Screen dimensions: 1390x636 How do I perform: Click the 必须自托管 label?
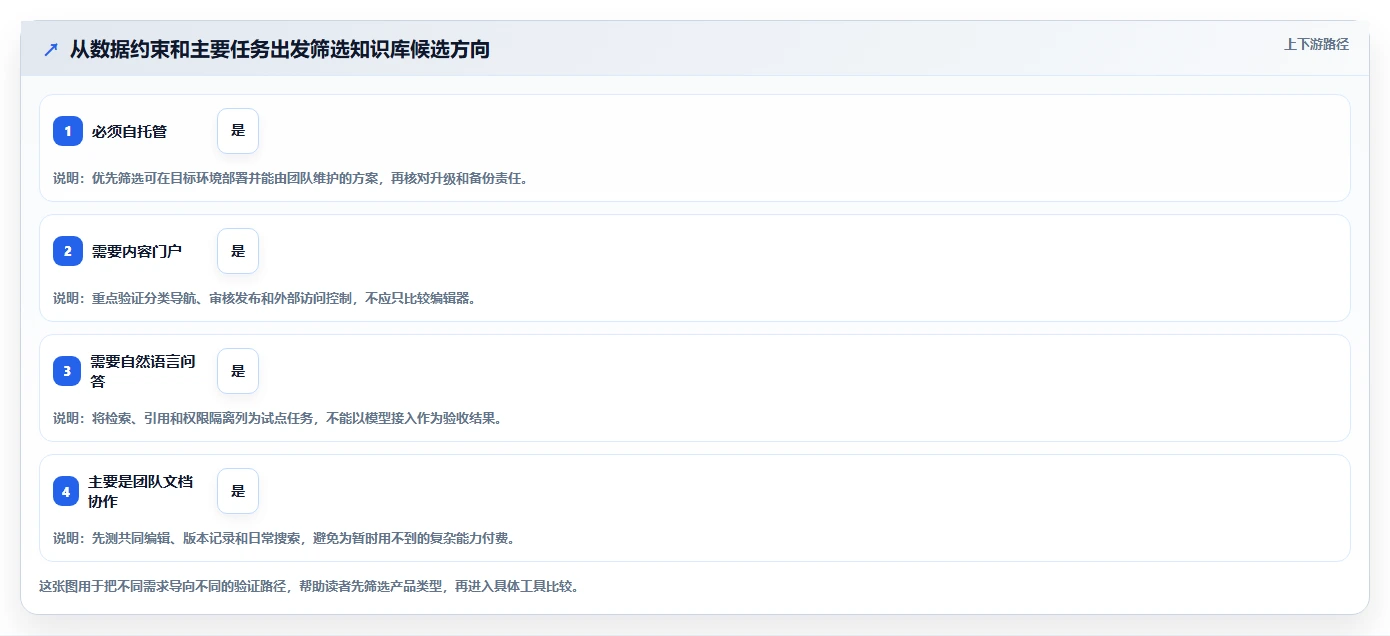(x=129, y=131)
